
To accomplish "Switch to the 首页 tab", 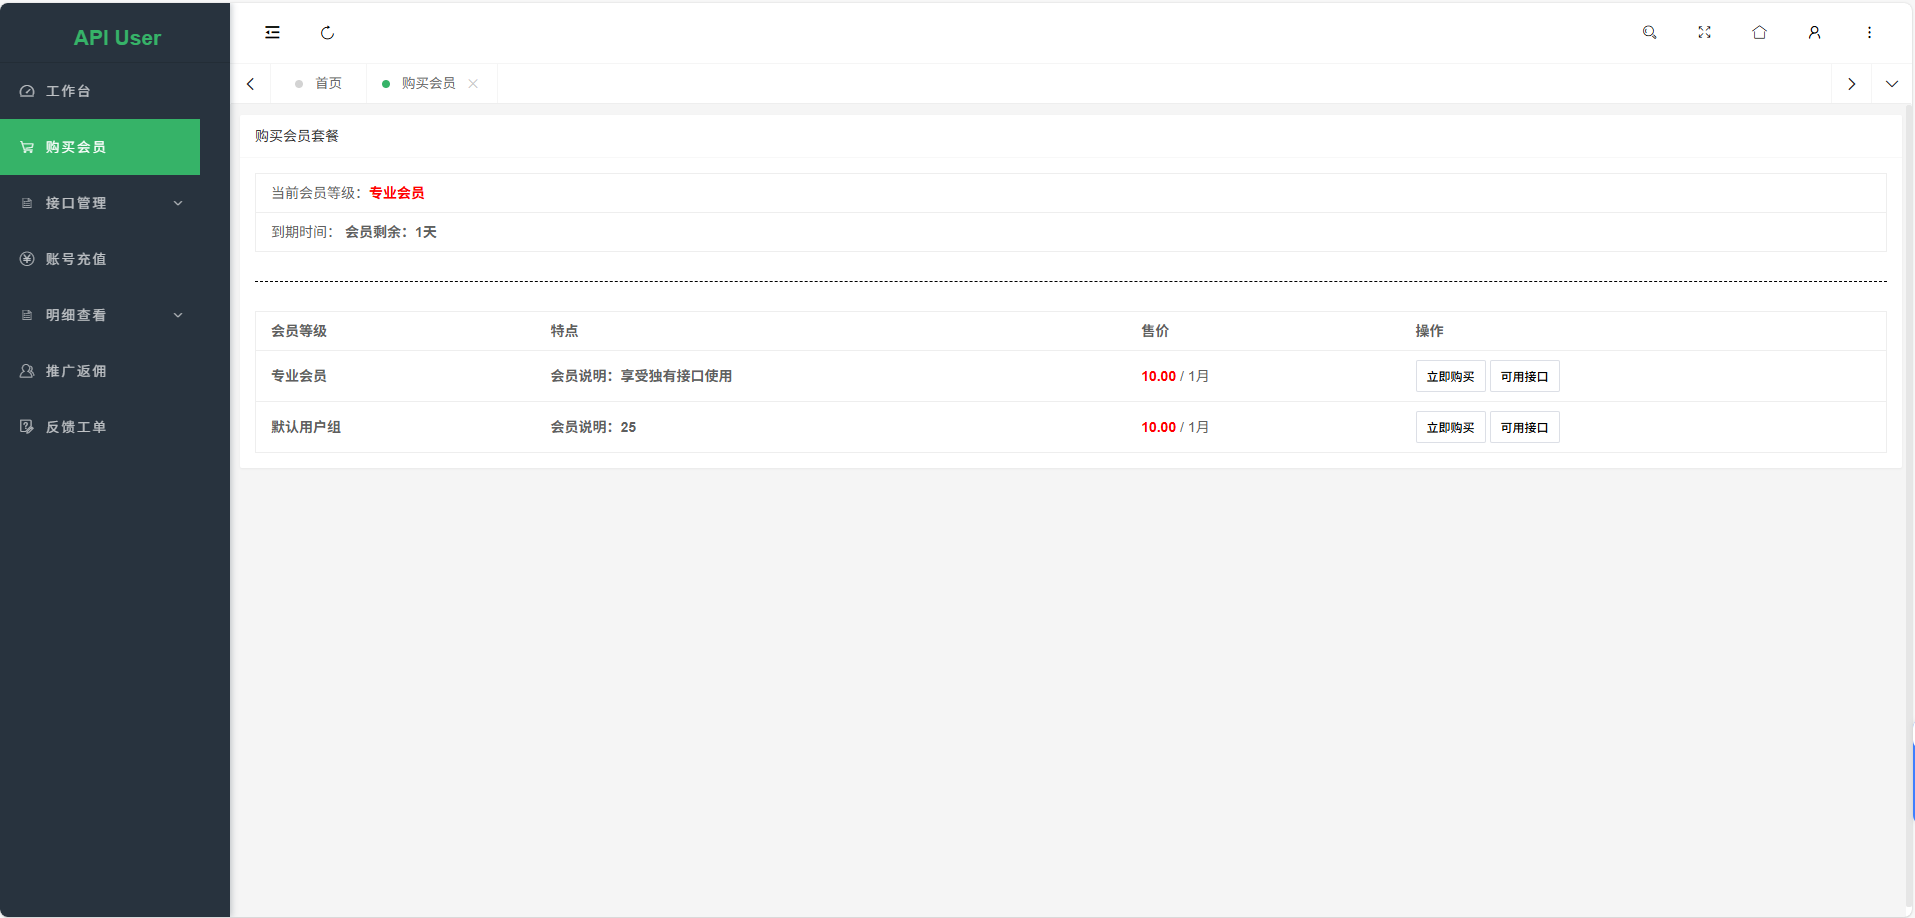I will [326, 83].
